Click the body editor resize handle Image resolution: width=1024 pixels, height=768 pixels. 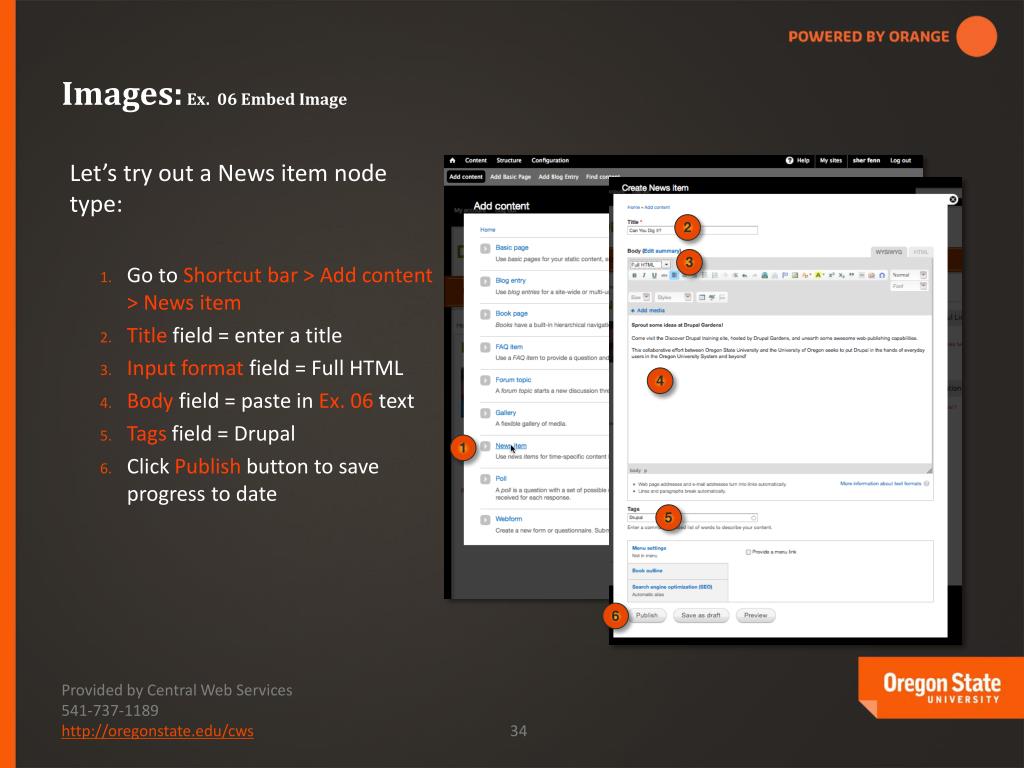click(x=929, y=470)
